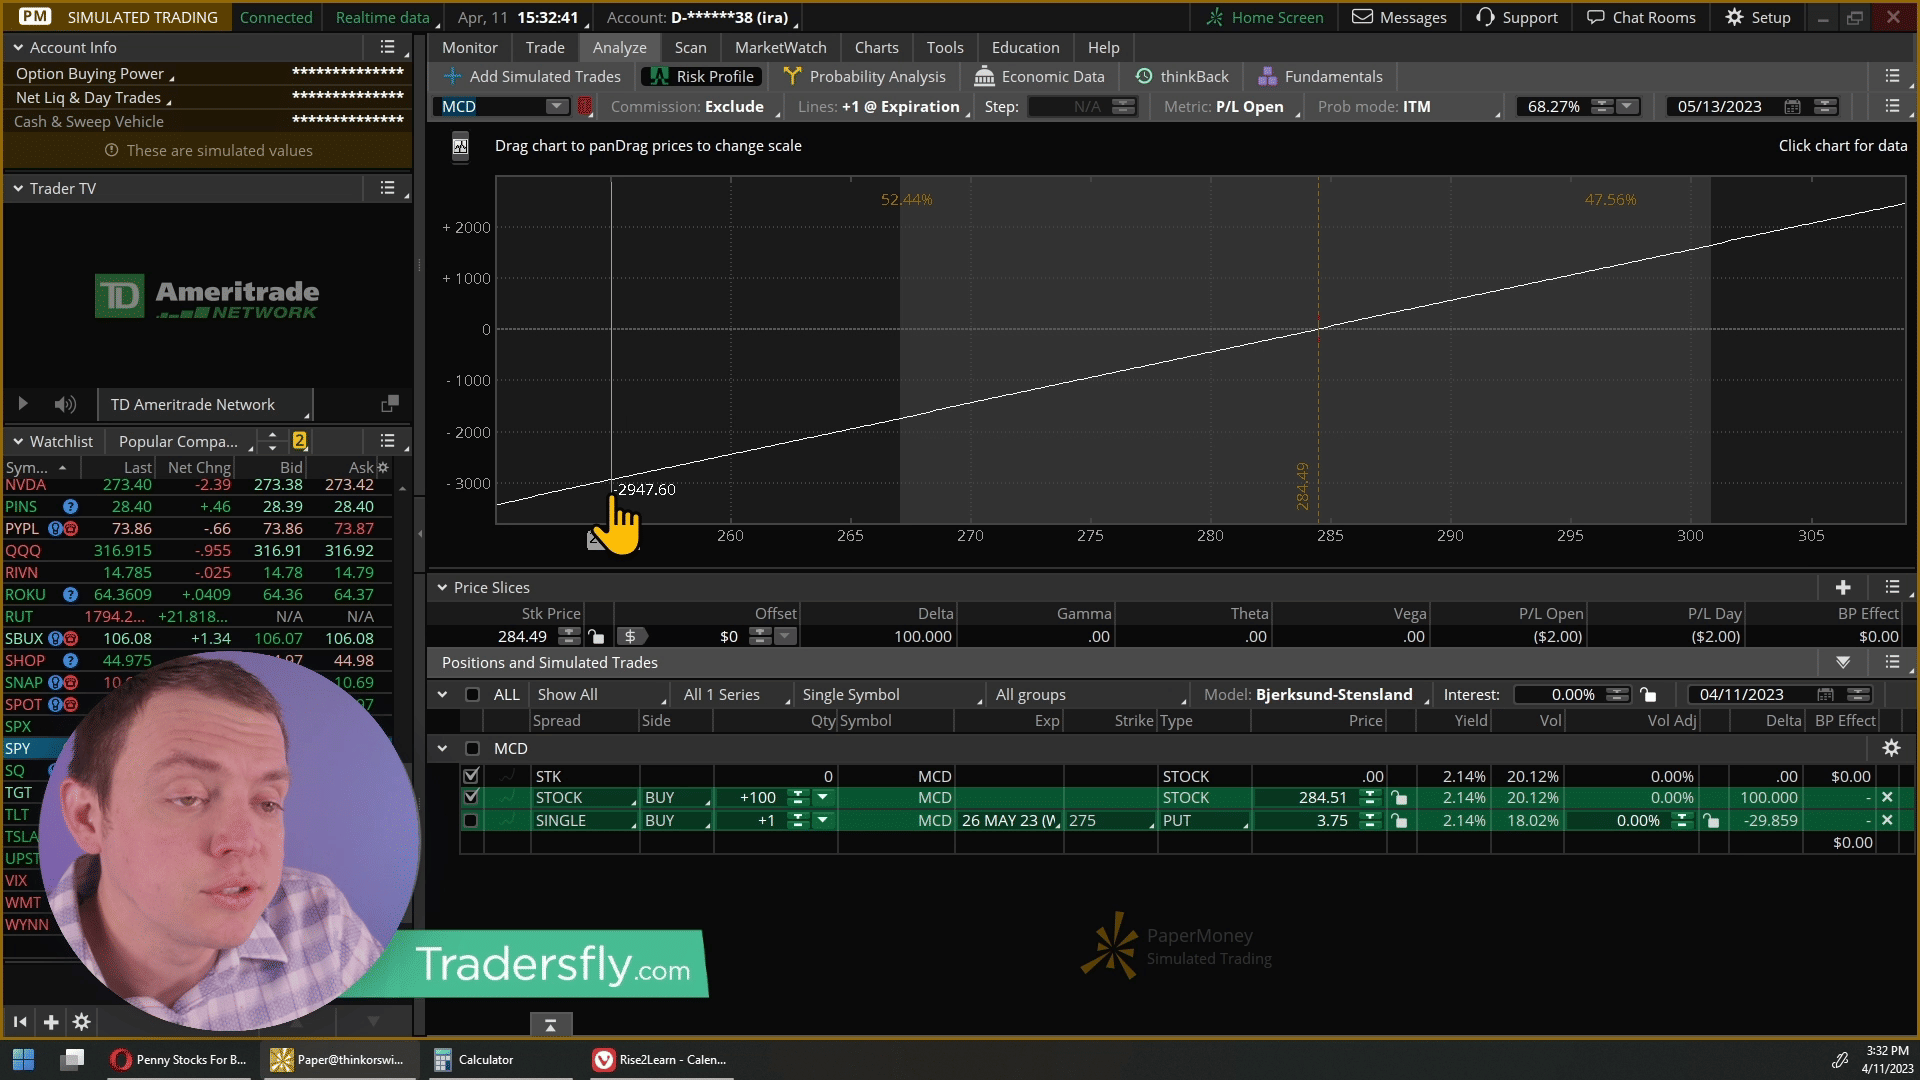The height and width of the screenshot is (1080, 1920).
Task: Check the SINGLE PUT row checkbox
Action: [x=471, y=820]
